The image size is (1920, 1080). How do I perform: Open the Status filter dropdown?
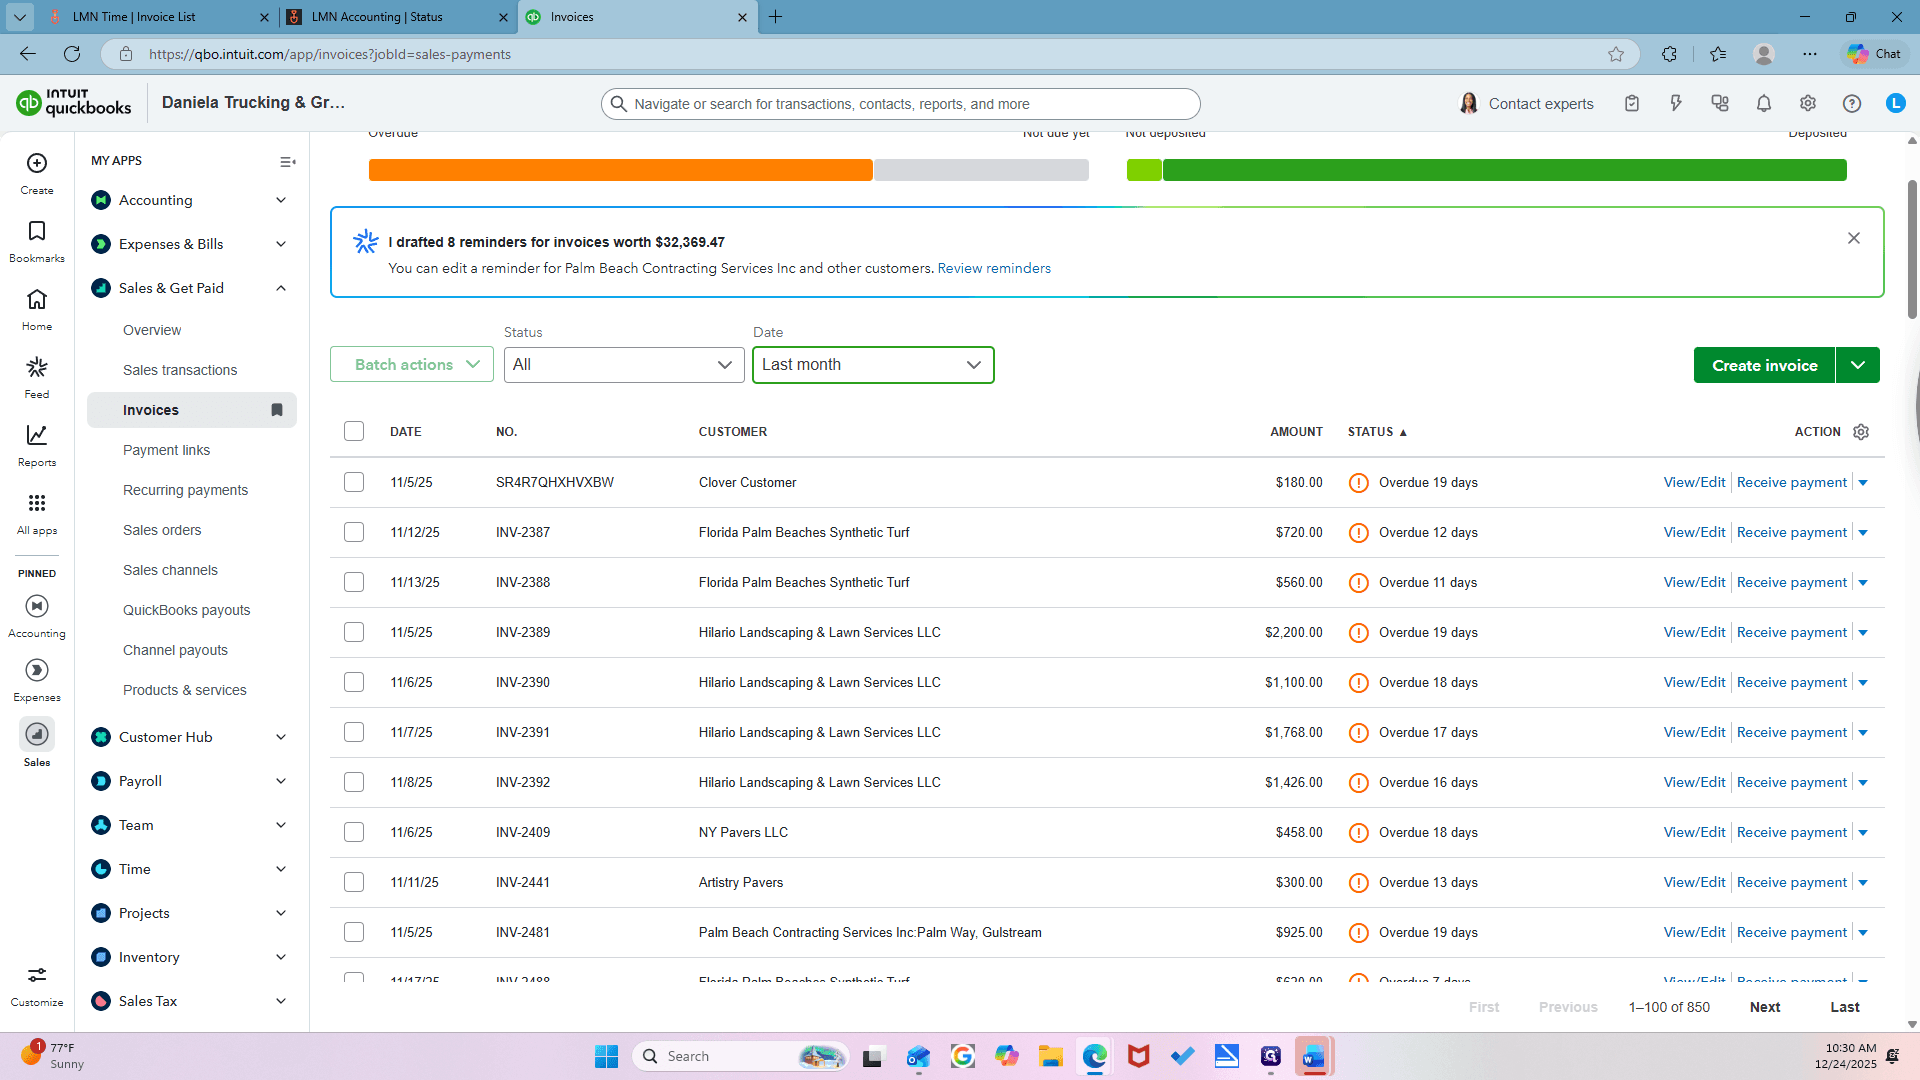point(624,365)
